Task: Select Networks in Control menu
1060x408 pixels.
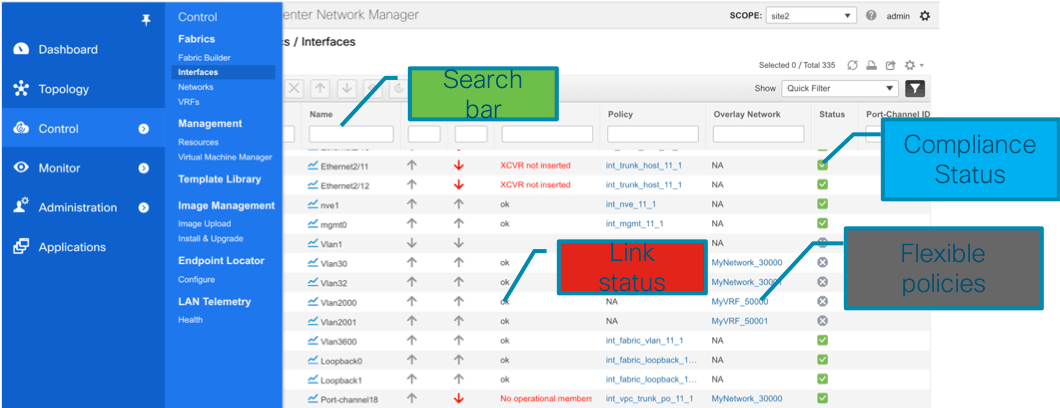Action: tap(195, 87)
